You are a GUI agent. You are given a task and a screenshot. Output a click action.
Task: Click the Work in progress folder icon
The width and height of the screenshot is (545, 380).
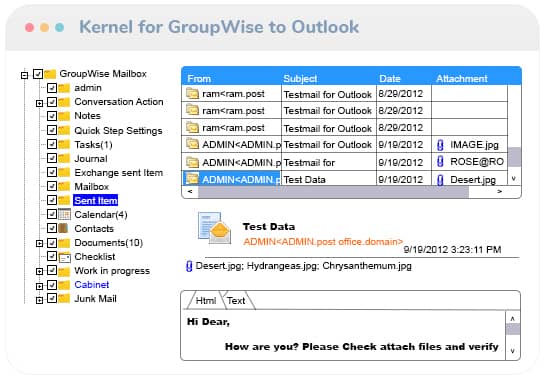point(64,271)
